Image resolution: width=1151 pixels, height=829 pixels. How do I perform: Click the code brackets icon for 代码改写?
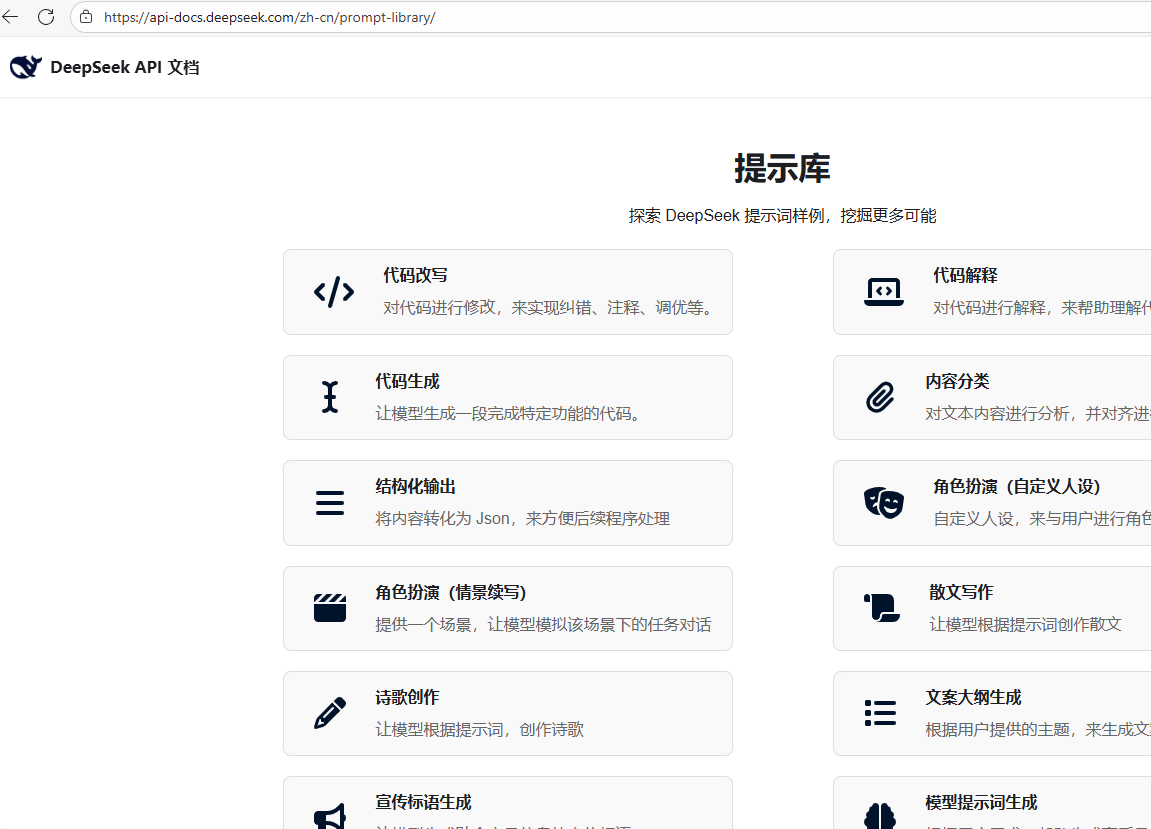[x=334, y=292]
